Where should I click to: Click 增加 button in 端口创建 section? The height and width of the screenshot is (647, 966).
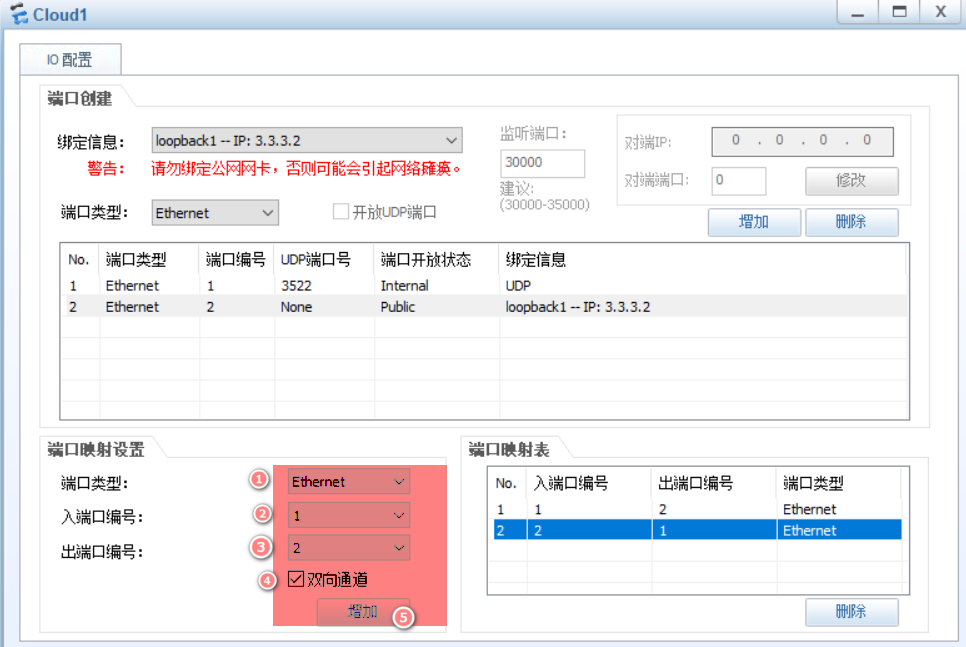click(754, 222)
